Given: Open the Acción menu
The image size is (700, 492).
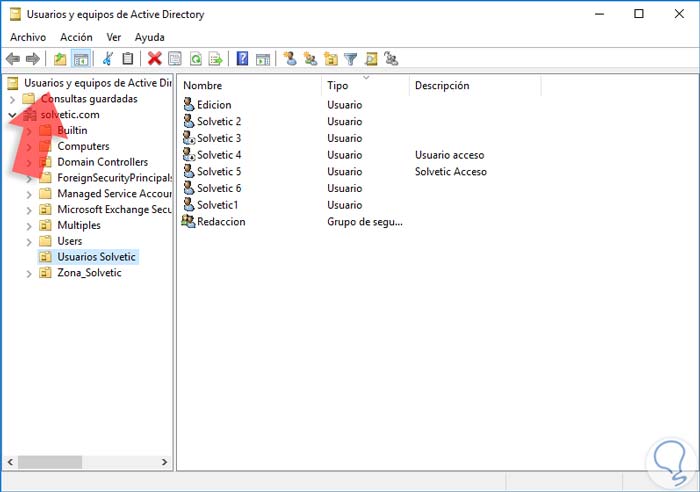Looking at the screenshot, I should tap(76, 37).
